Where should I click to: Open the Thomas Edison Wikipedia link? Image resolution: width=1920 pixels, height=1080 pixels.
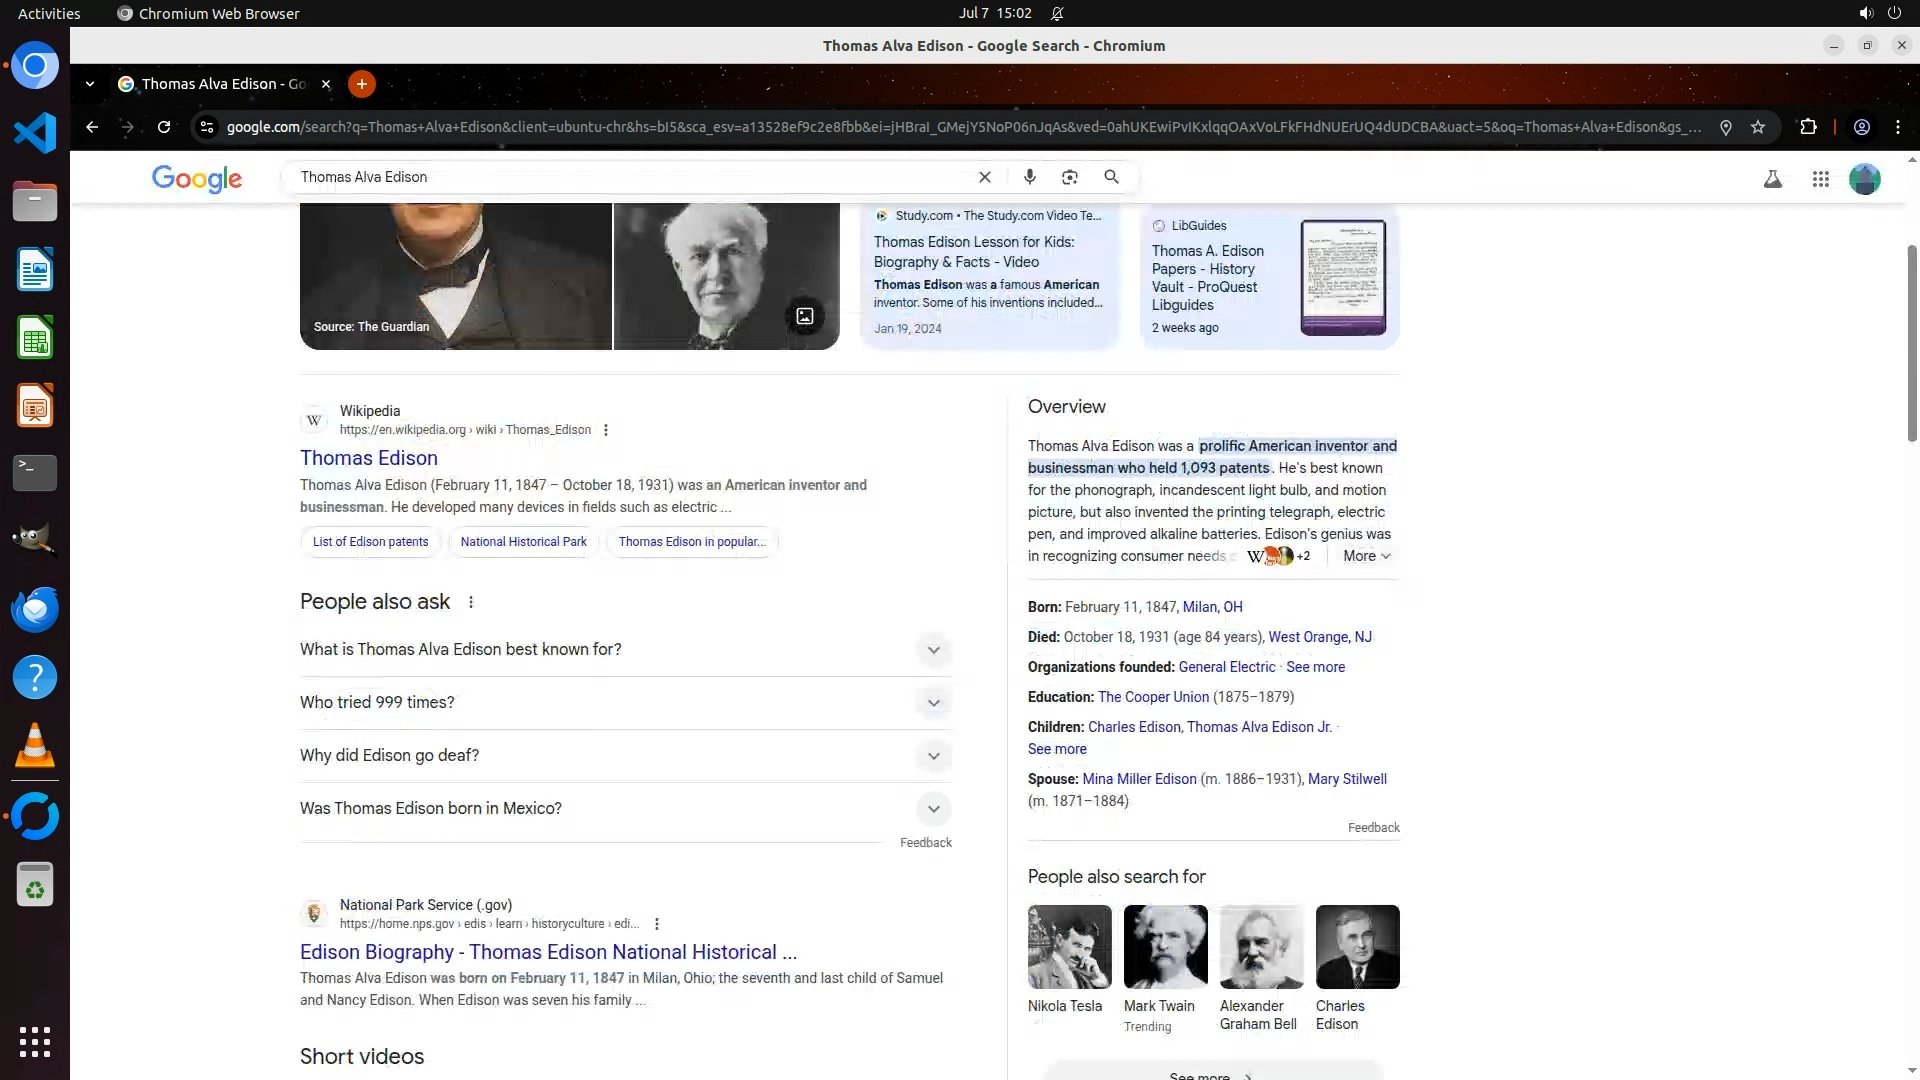368,458
